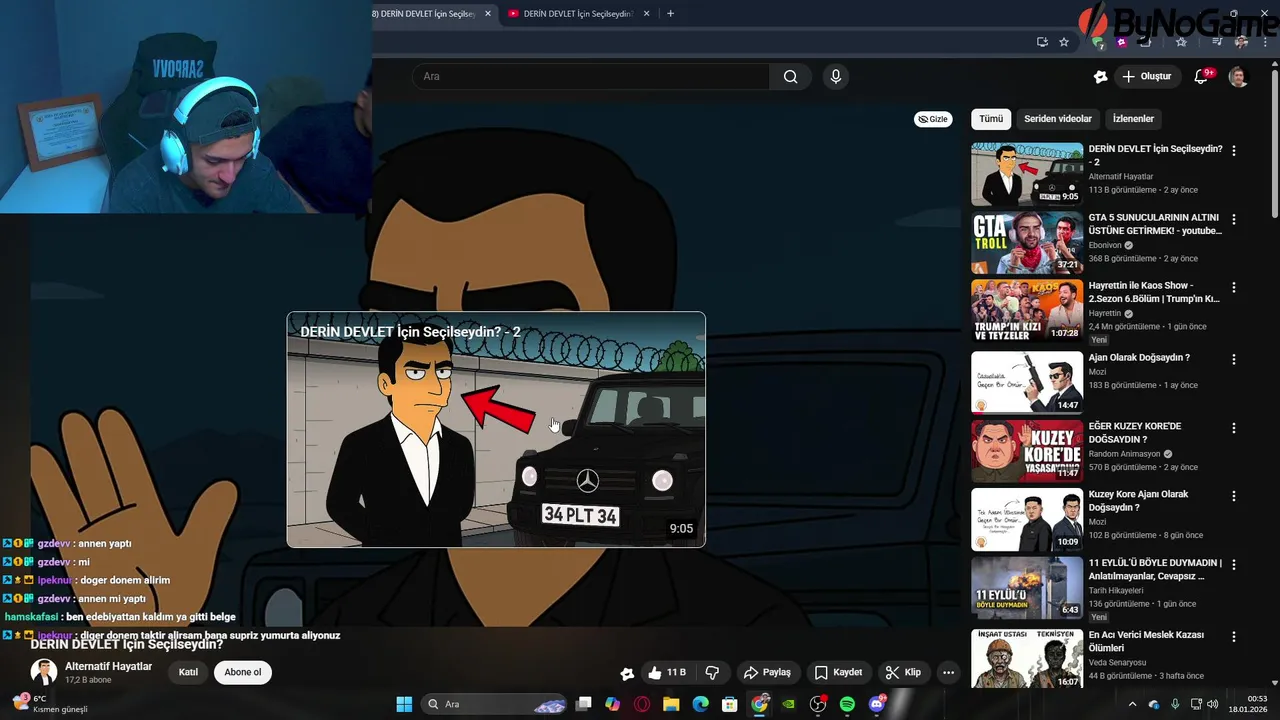Hide the overlay with Gizle toggle

tap(933, 119)
